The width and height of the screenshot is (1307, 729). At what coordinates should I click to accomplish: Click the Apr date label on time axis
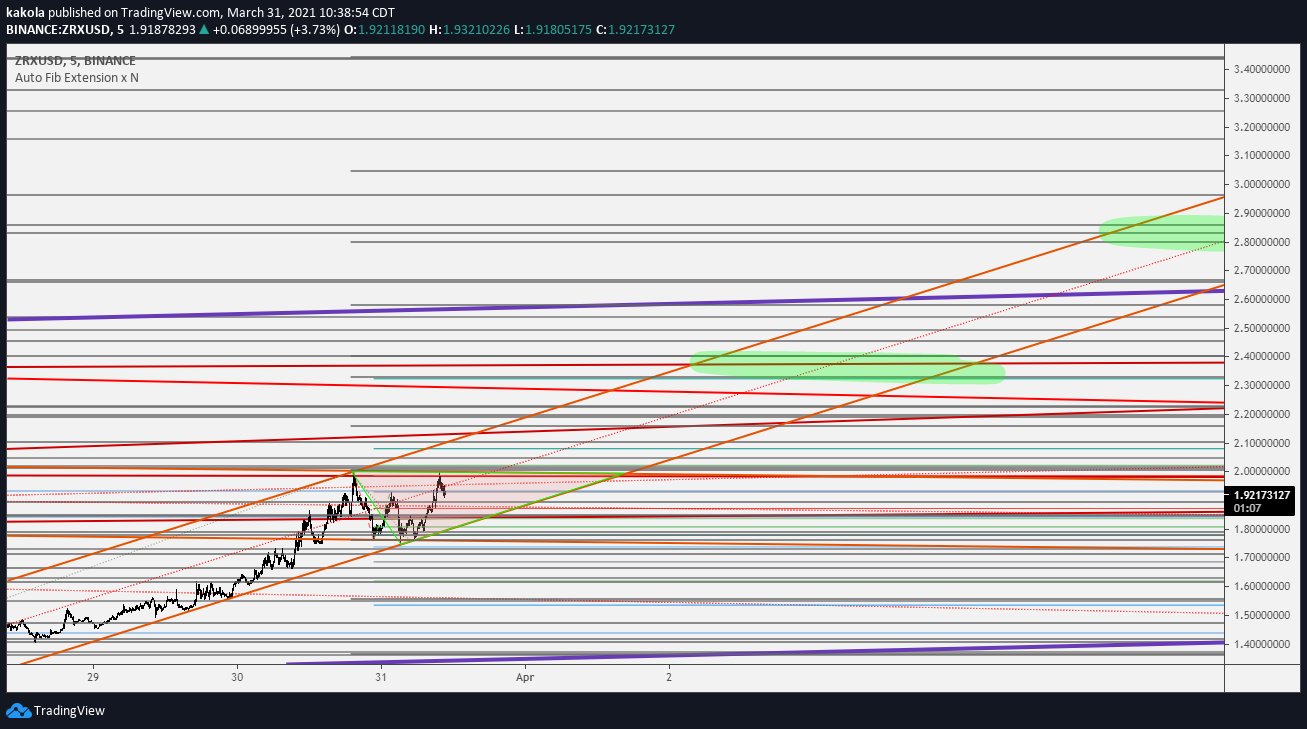click(x=525, y=677)
